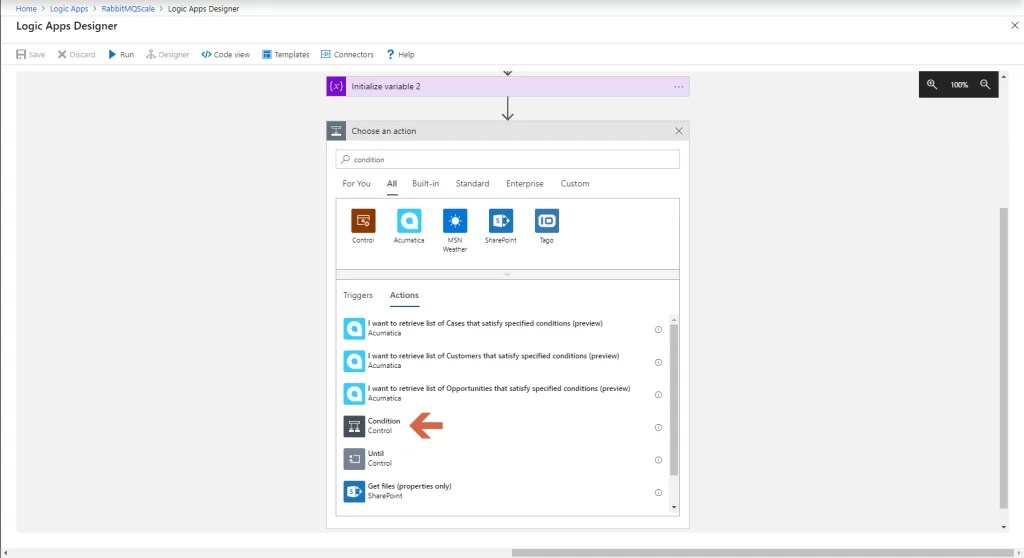1024x558 pixels.
Task: Click the variable icon on Initialize variable 2
Action: [x=336, y=86]
